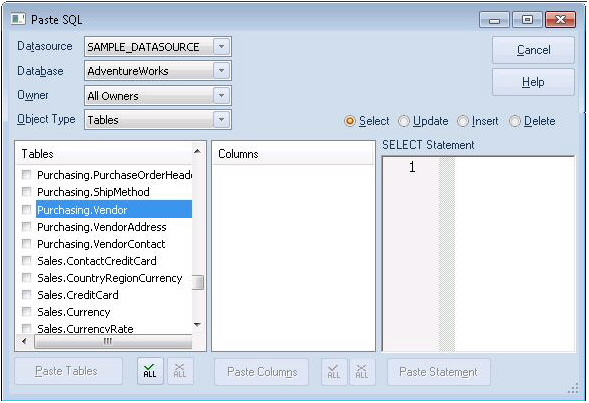This screenshot has height=403, width=589.
Task: Click the Select All tables icon
Action: [150, 371]
